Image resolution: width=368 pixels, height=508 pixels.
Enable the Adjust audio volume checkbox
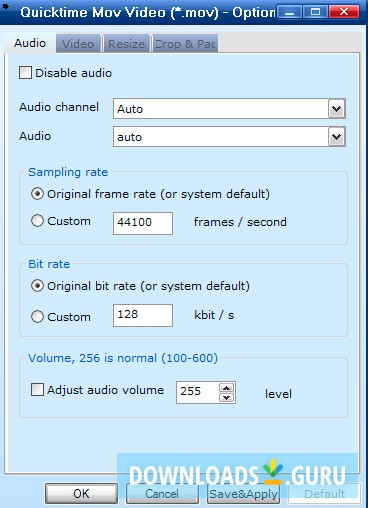[37, 389]
